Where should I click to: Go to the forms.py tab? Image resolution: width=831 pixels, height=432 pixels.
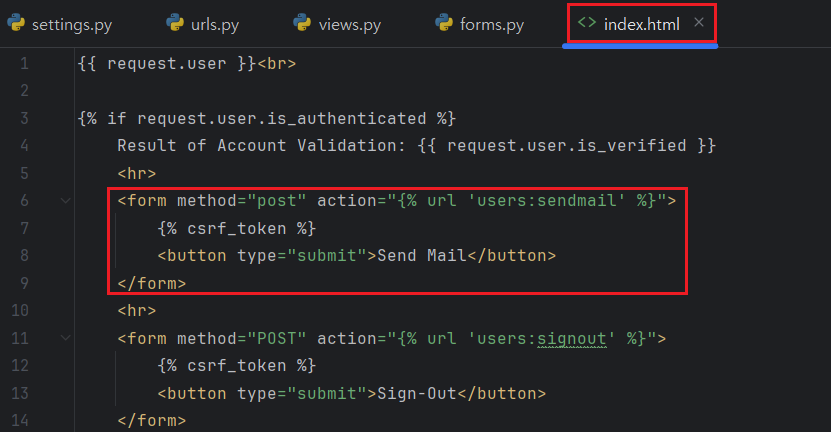(492, 23)
